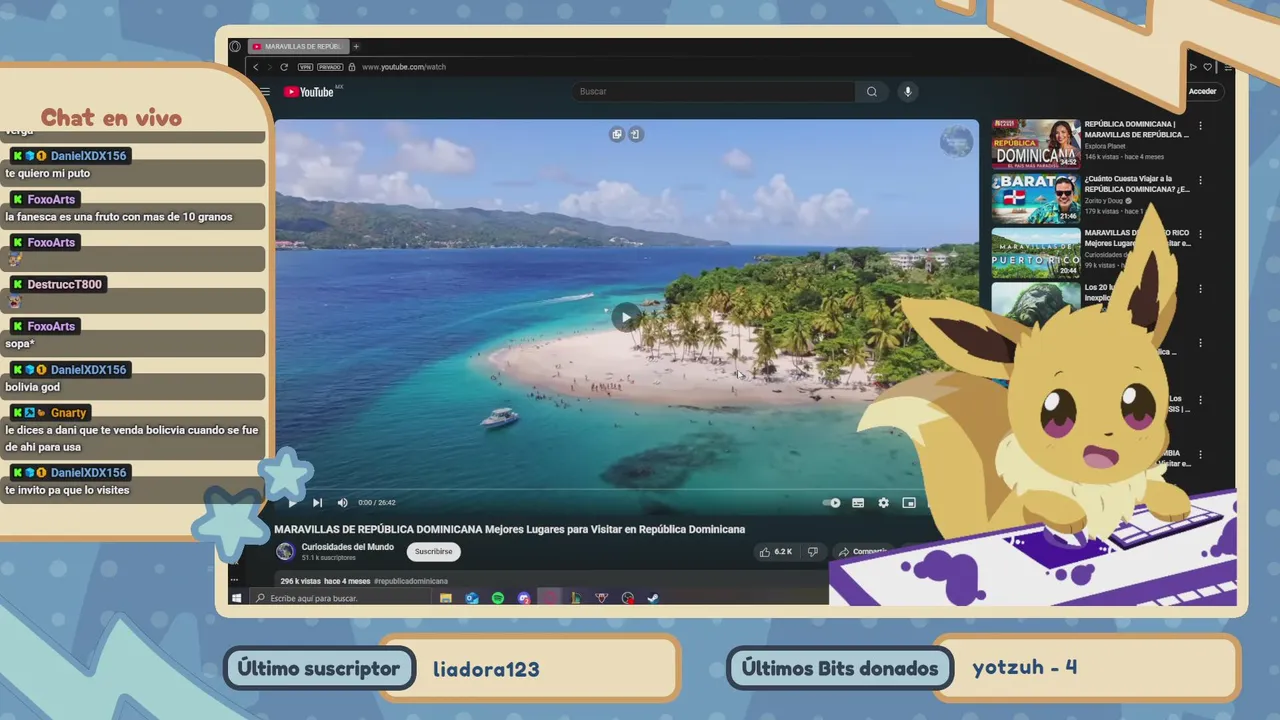Image resolution: width=1280 pixels, height=720 pixels.
Task: Open File Explorer from the taskbar
Action: click(x=446, y=598)
